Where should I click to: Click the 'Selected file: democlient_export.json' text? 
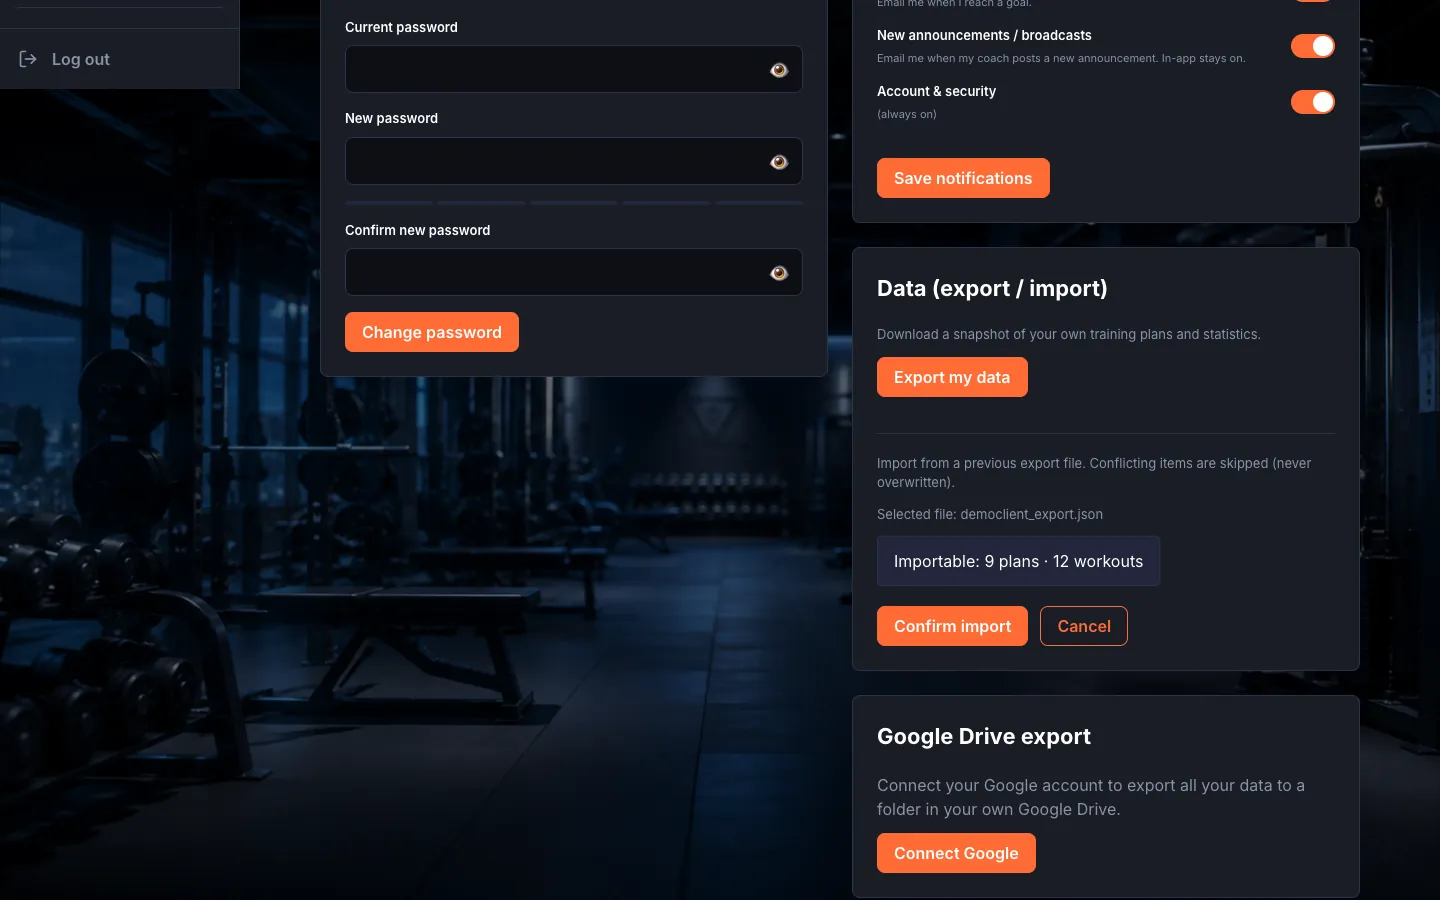(x=990, y=514)
